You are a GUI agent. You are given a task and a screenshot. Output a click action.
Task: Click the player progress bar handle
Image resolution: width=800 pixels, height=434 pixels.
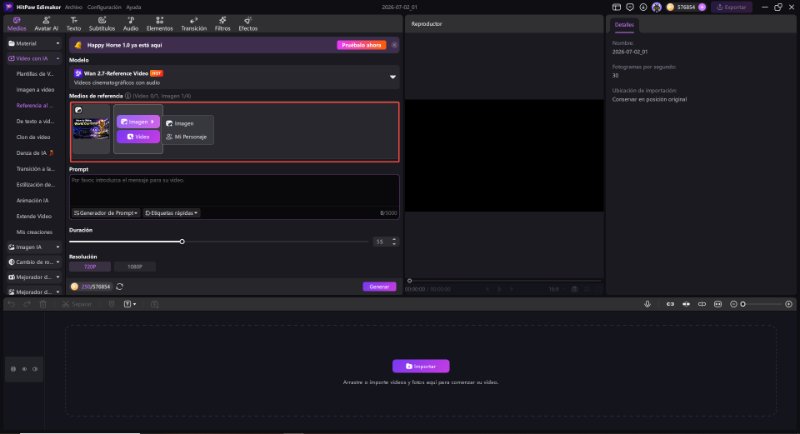(x=409, y=280)
